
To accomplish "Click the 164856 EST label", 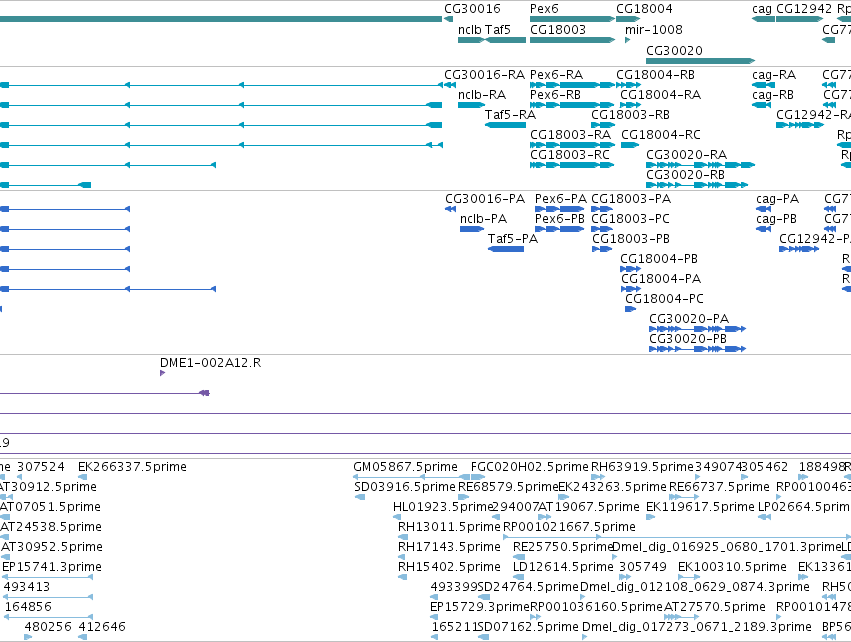I will tap(28, 607).
